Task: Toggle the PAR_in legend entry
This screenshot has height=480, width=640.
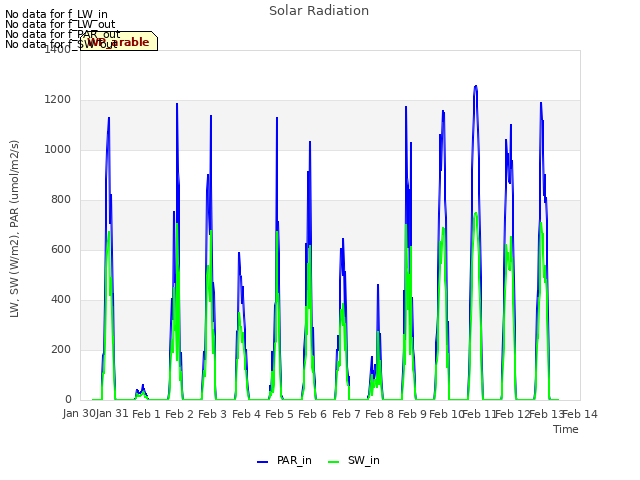Action: (x=284, y=460)
